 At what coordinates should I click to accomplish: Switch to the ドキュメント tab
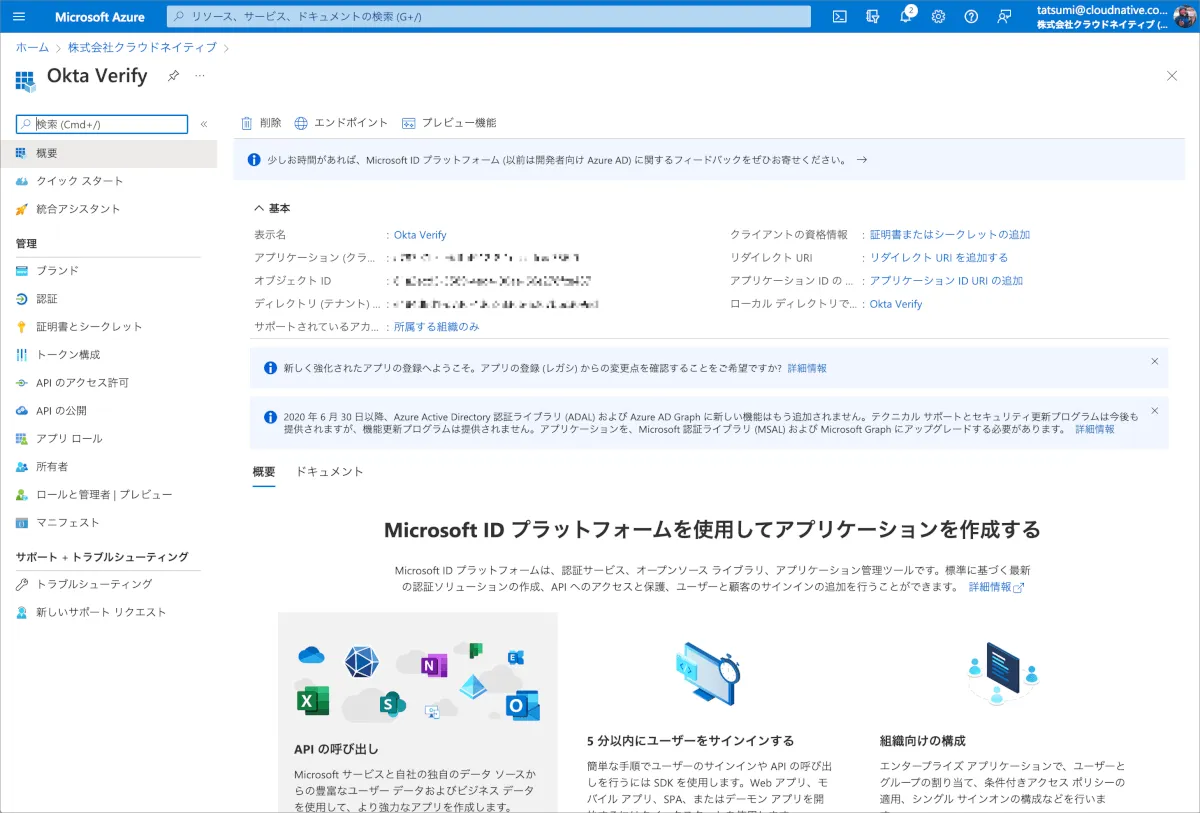[329, 472]
